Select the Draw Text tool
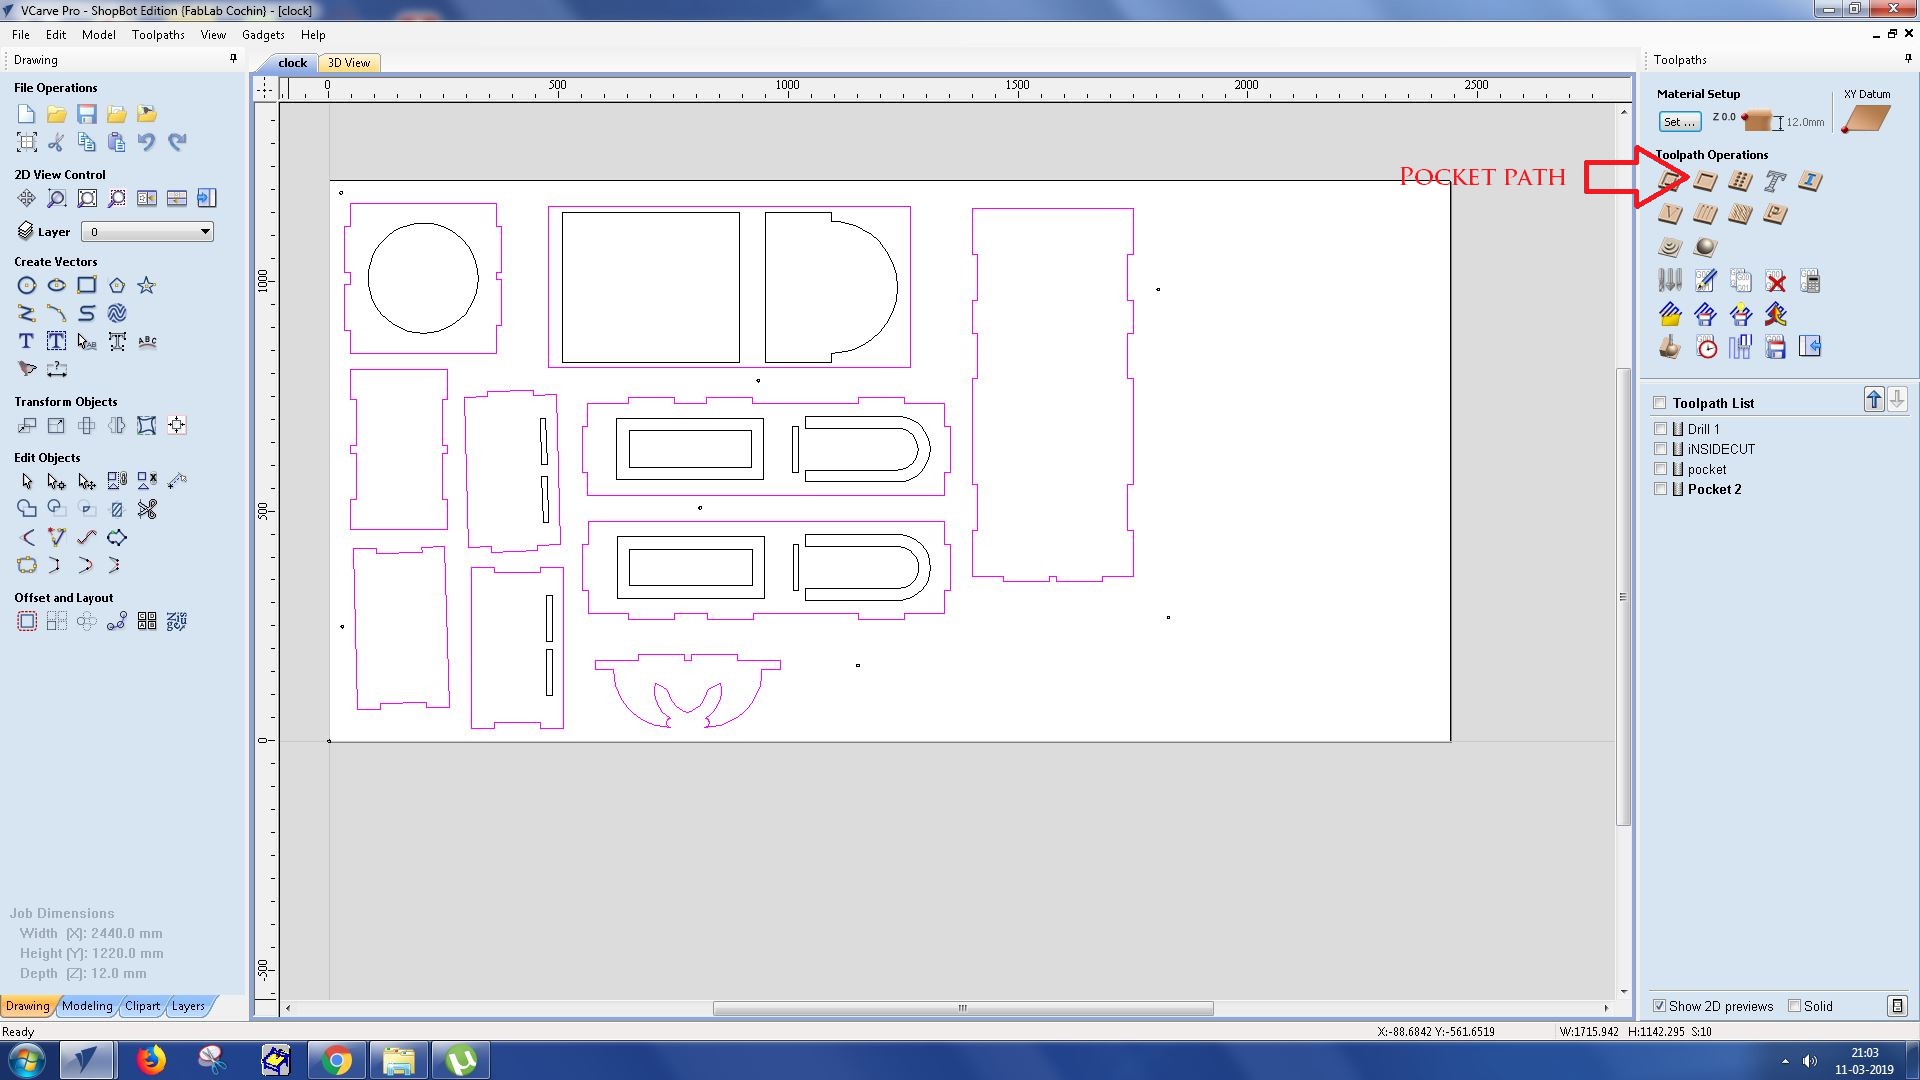1920x1080 pixels. [x=27, y=342]
